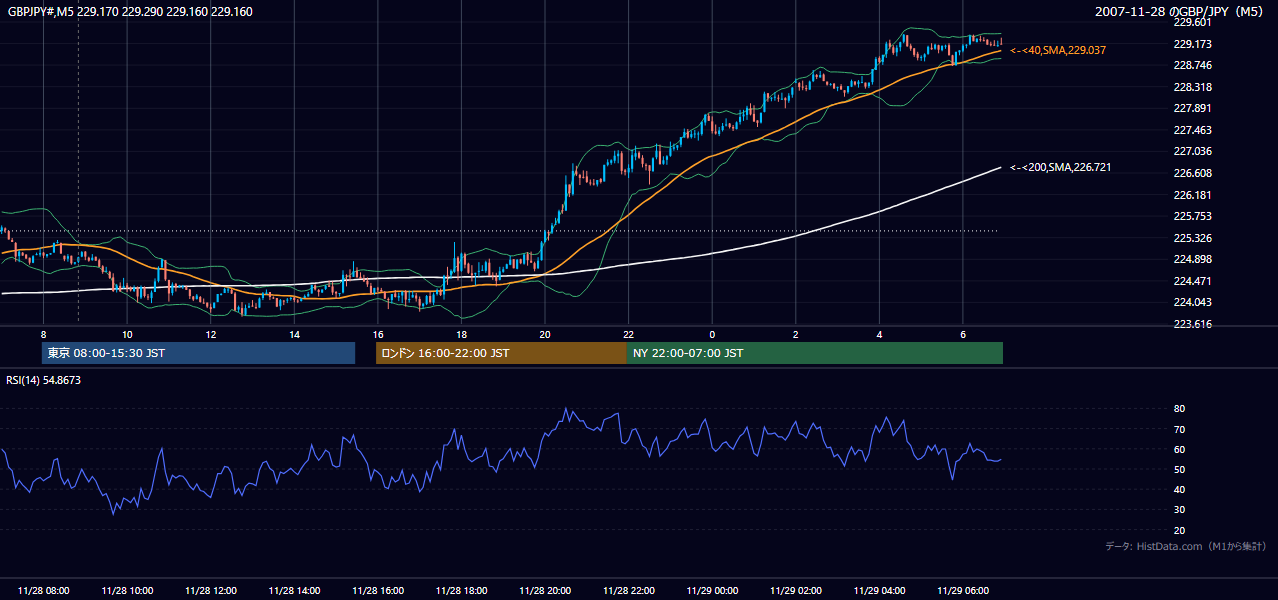1278x600 pixels.
Task: Select the Tokyo session bar 08:00-15:30 JST
Action: [199, 353]
